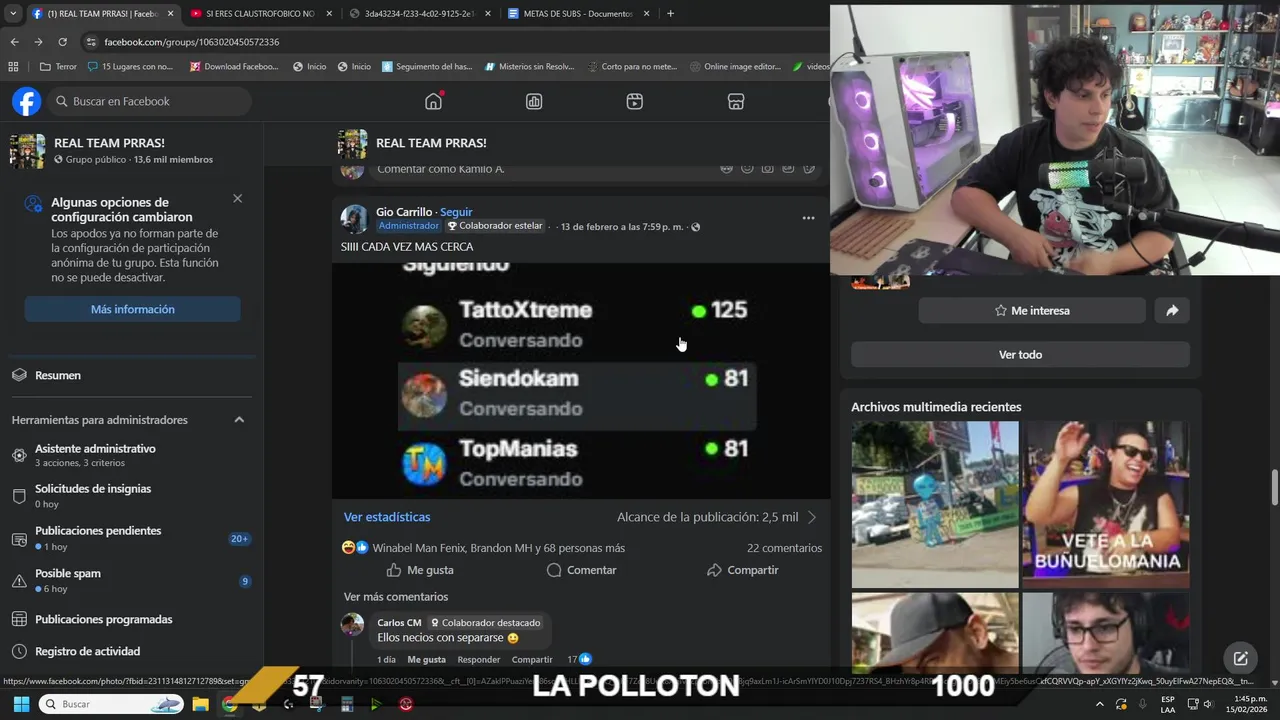Open Solicitudes de insignias
1280x720 pixels.
pos(131,496)
